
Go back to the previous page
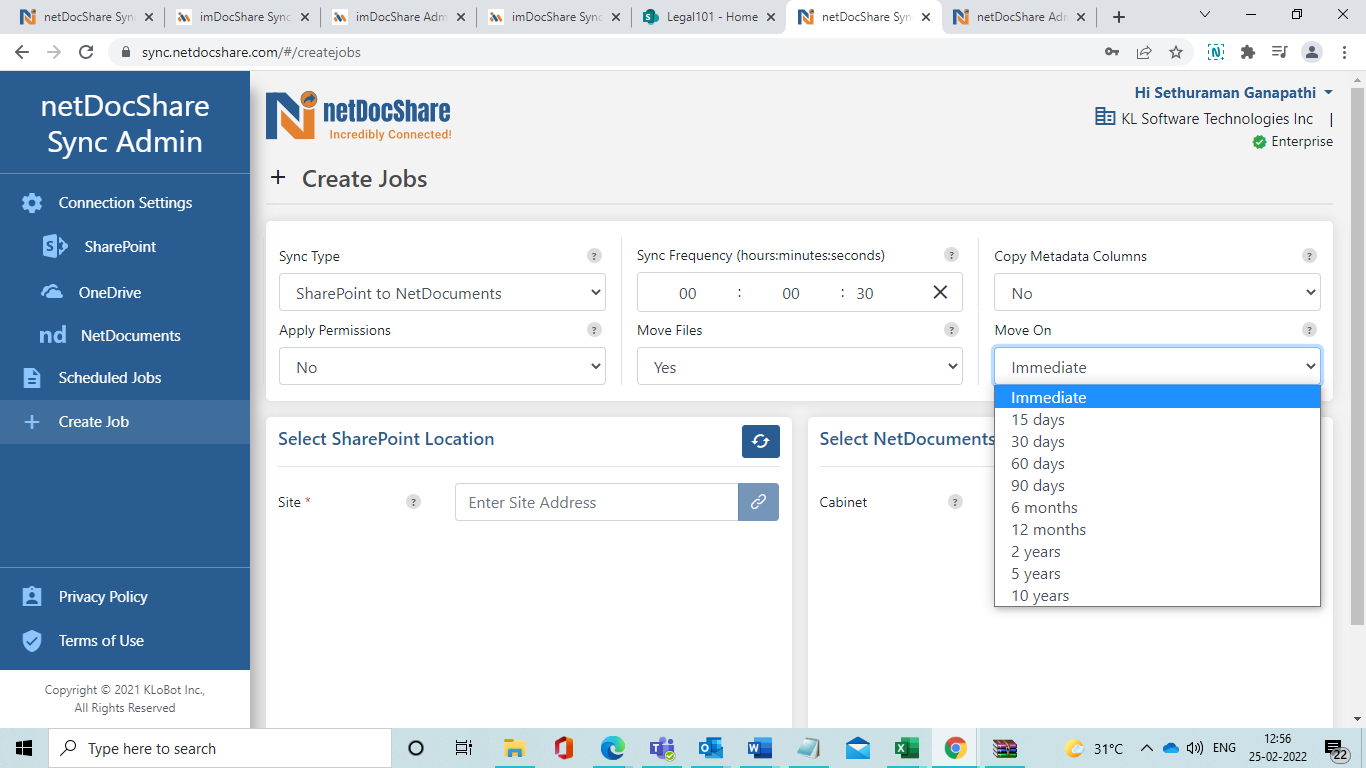coord(22,52)
